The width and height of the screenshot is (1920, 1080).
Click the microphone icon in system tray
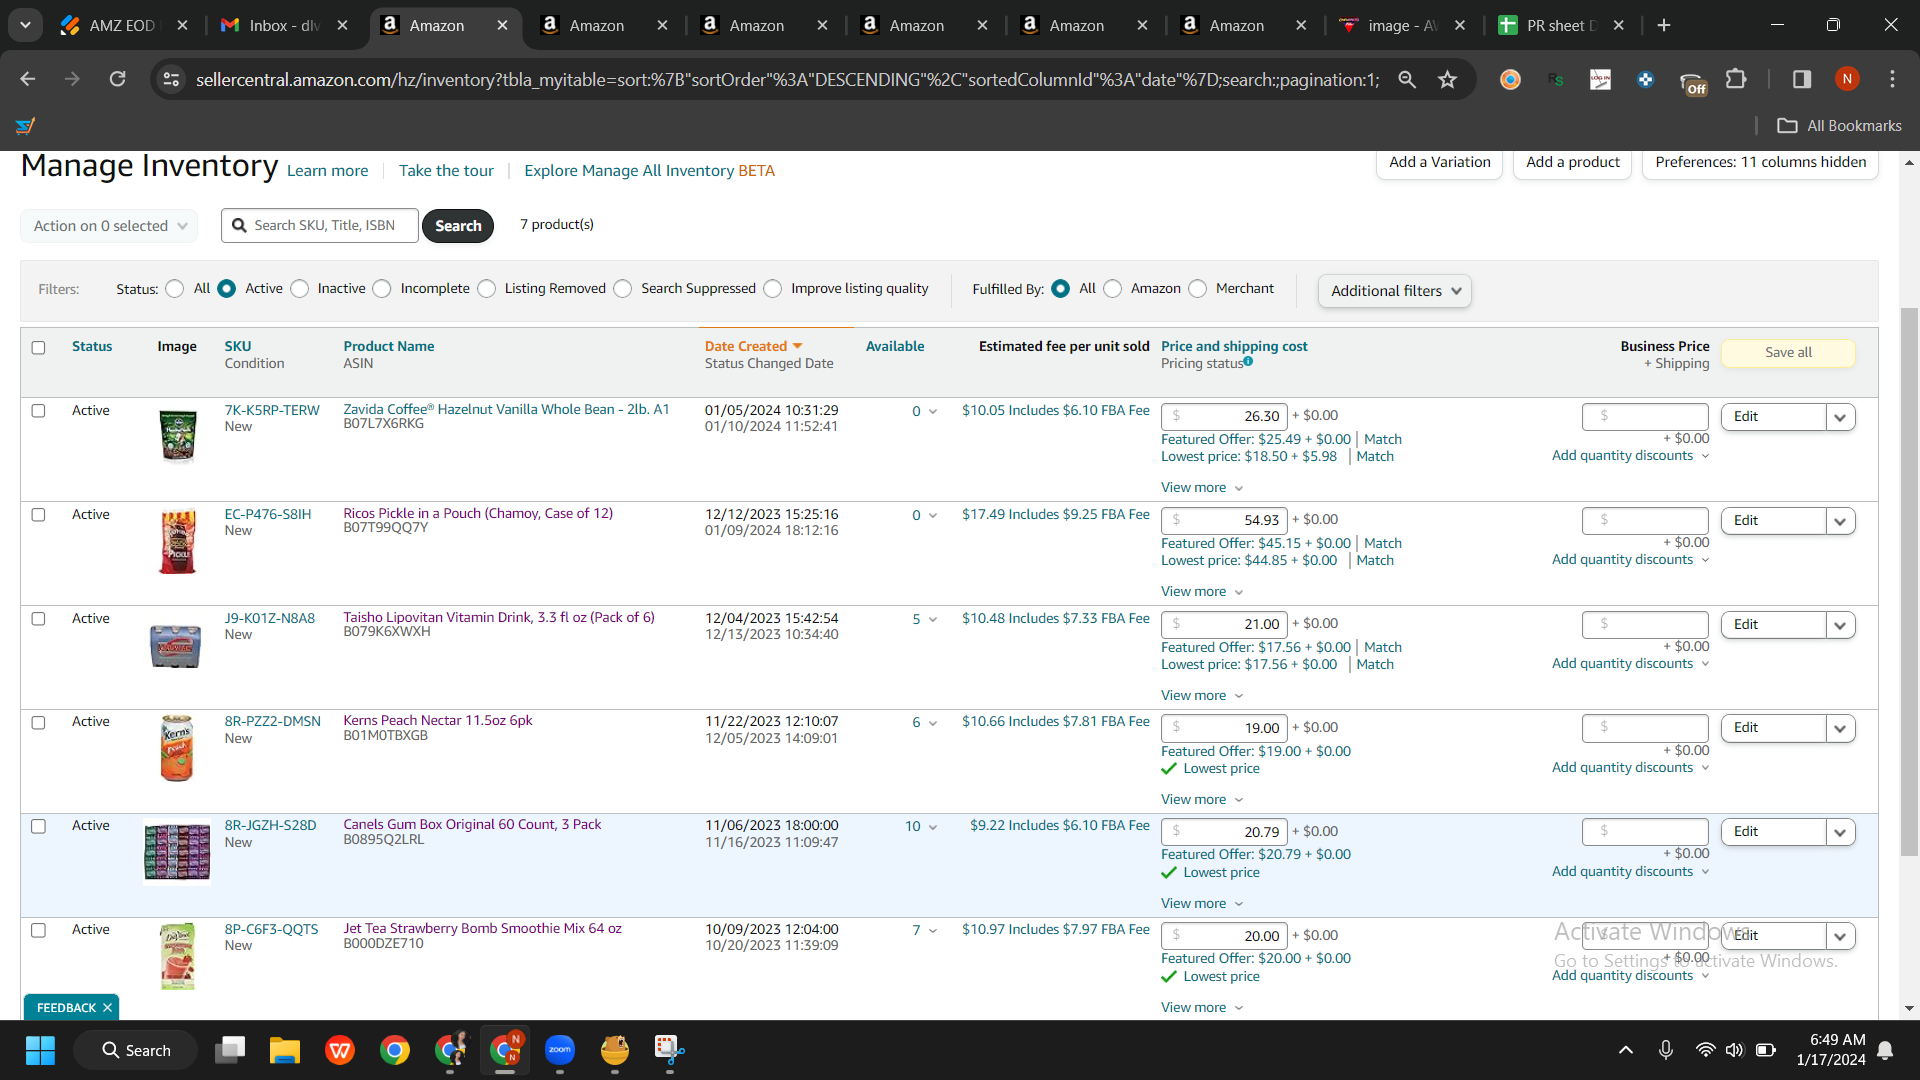click(1666, 1050)
